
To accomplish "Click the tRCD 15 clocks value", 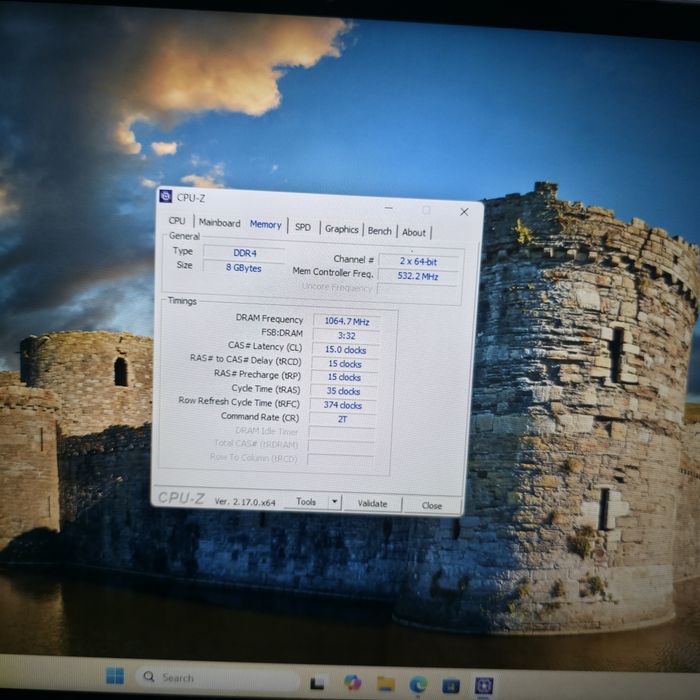I will click(x=345, y=363).
